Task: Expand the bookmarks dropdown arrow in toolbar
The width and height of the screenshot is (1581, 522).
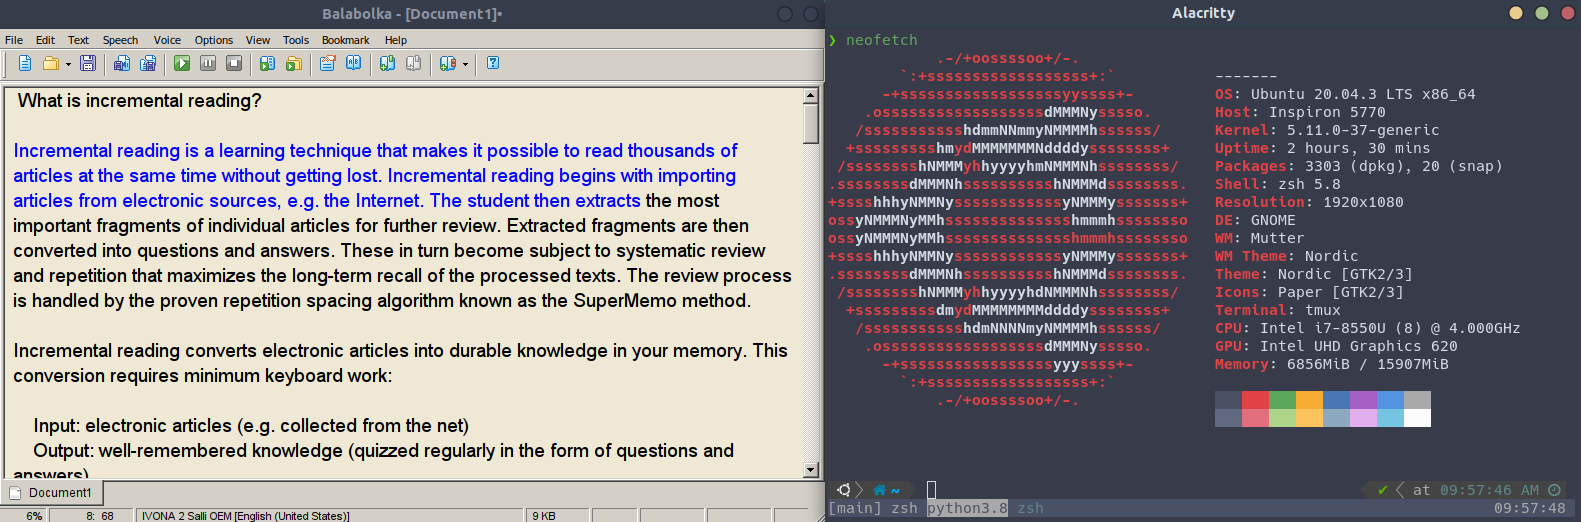Action: 465,64
